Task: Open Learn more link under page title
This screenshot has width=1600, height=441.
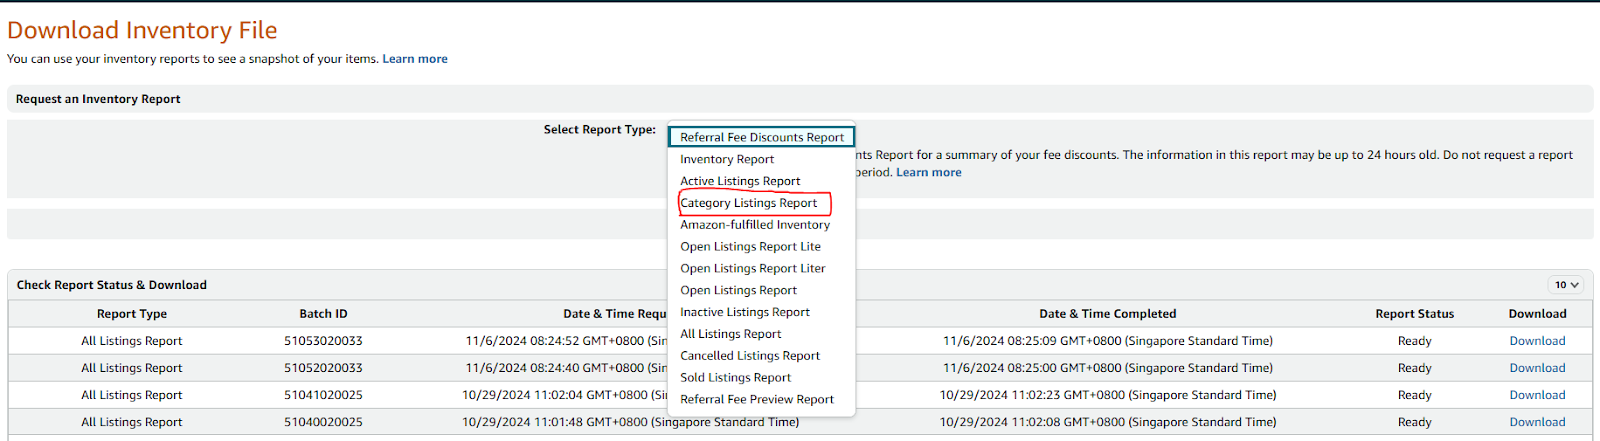Action: (415, 59)
